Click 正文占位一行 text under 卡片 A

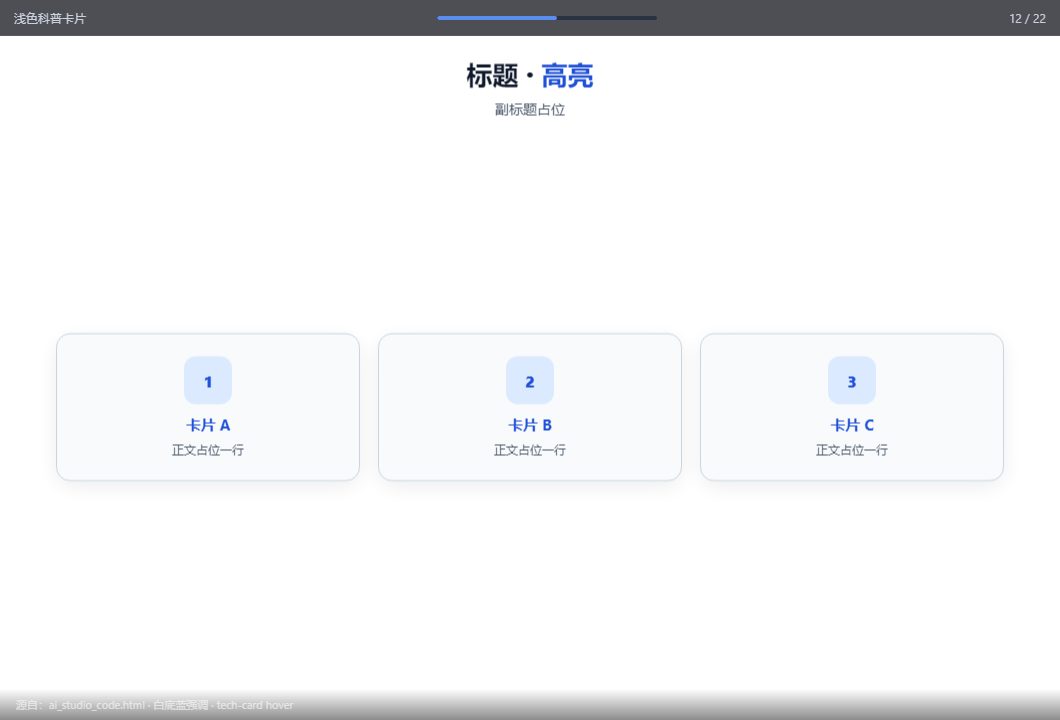tap(208, 450)
